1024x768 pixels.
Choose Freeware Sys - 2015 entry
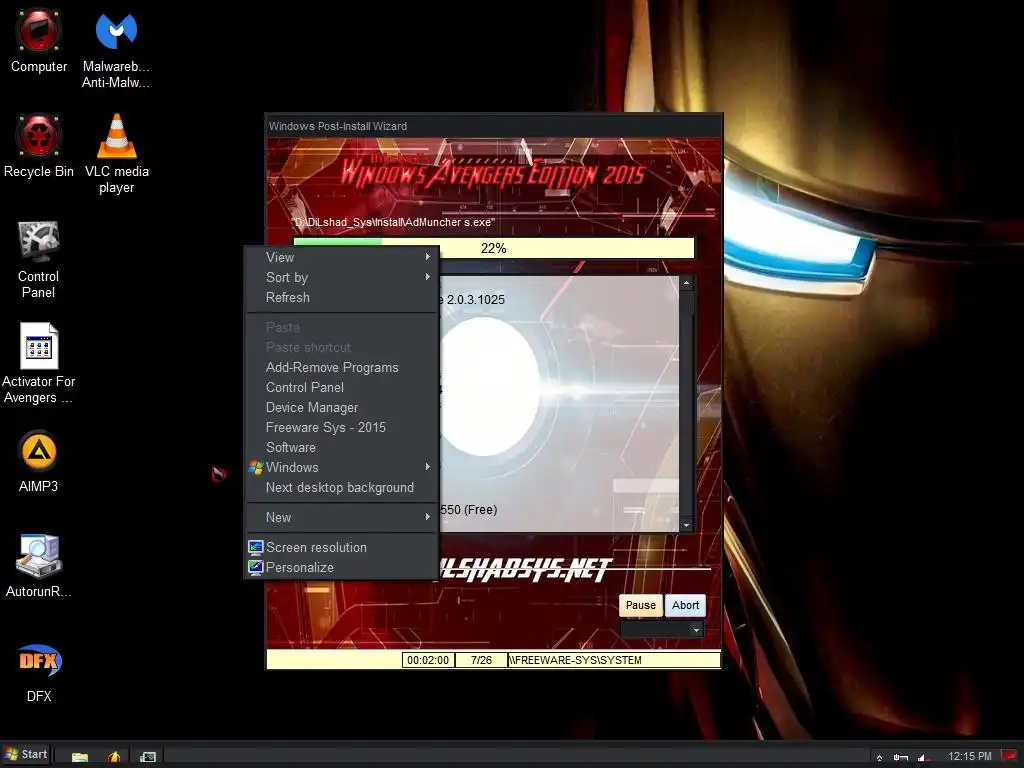(x=341, y=428)
